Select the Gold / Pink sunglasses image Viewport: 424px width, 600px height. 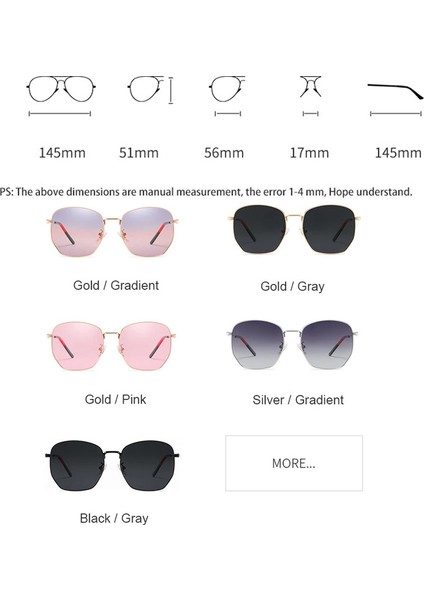[x=111, y=346]
